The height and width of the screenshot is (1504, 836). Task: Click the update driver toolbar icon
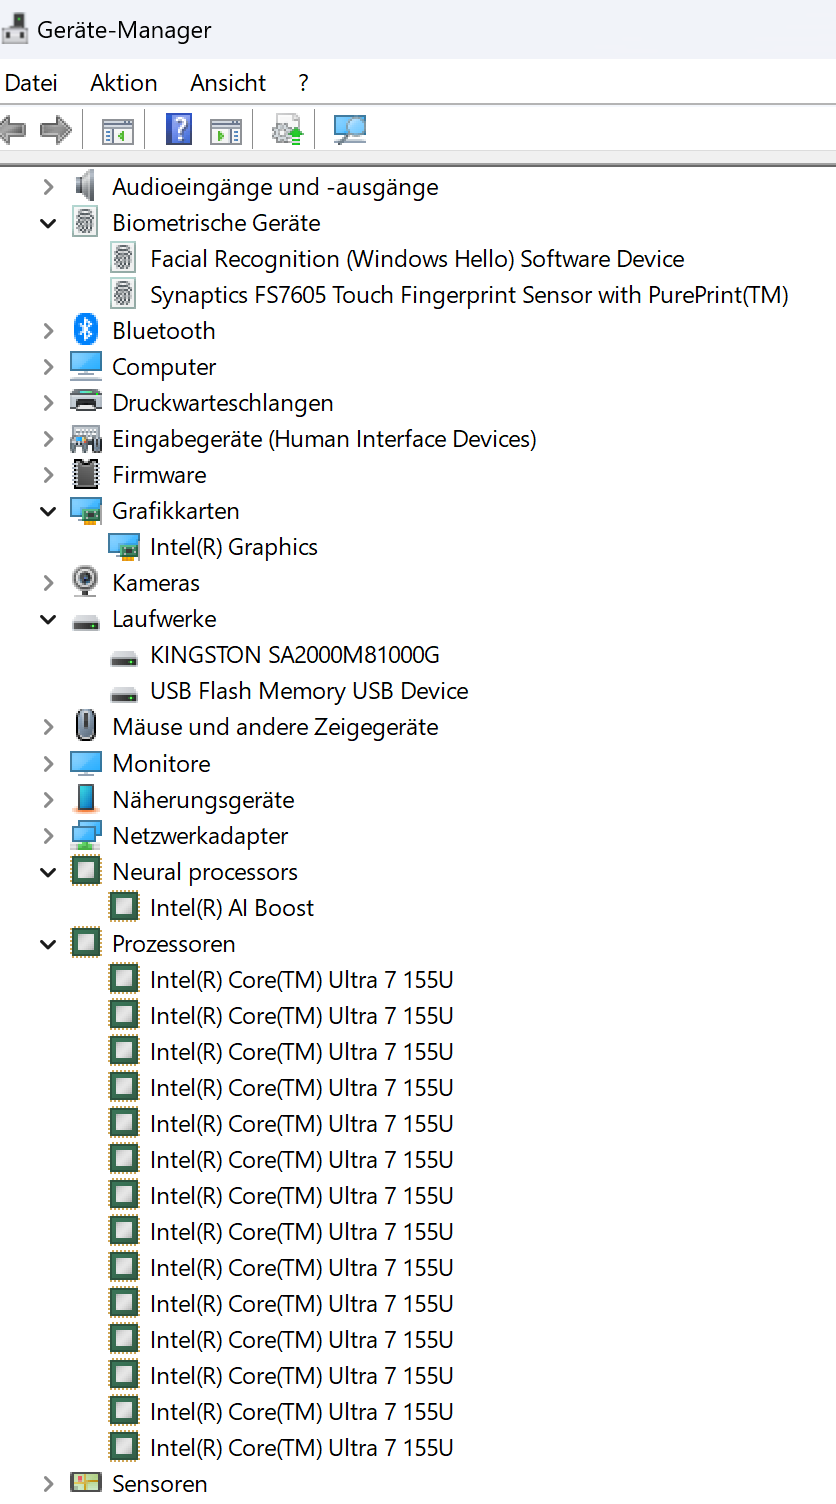(288, 130)
